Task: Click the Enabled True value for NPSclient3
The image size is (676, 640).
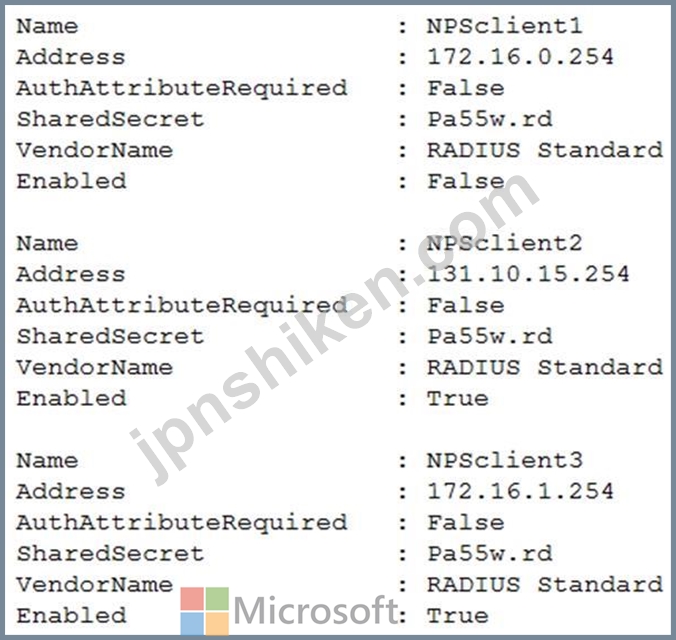Action: [458, 615]
